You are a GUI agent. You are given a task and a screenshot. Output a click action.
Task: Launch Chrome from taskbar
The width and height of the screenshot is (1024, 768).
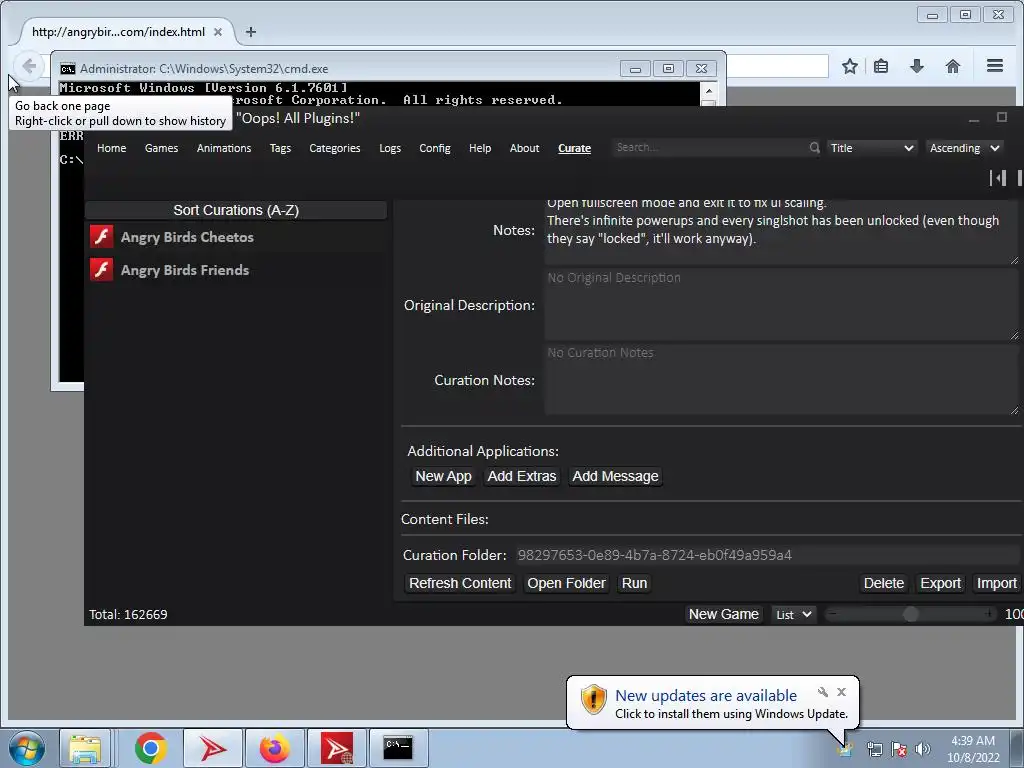(x=150, y=748)
